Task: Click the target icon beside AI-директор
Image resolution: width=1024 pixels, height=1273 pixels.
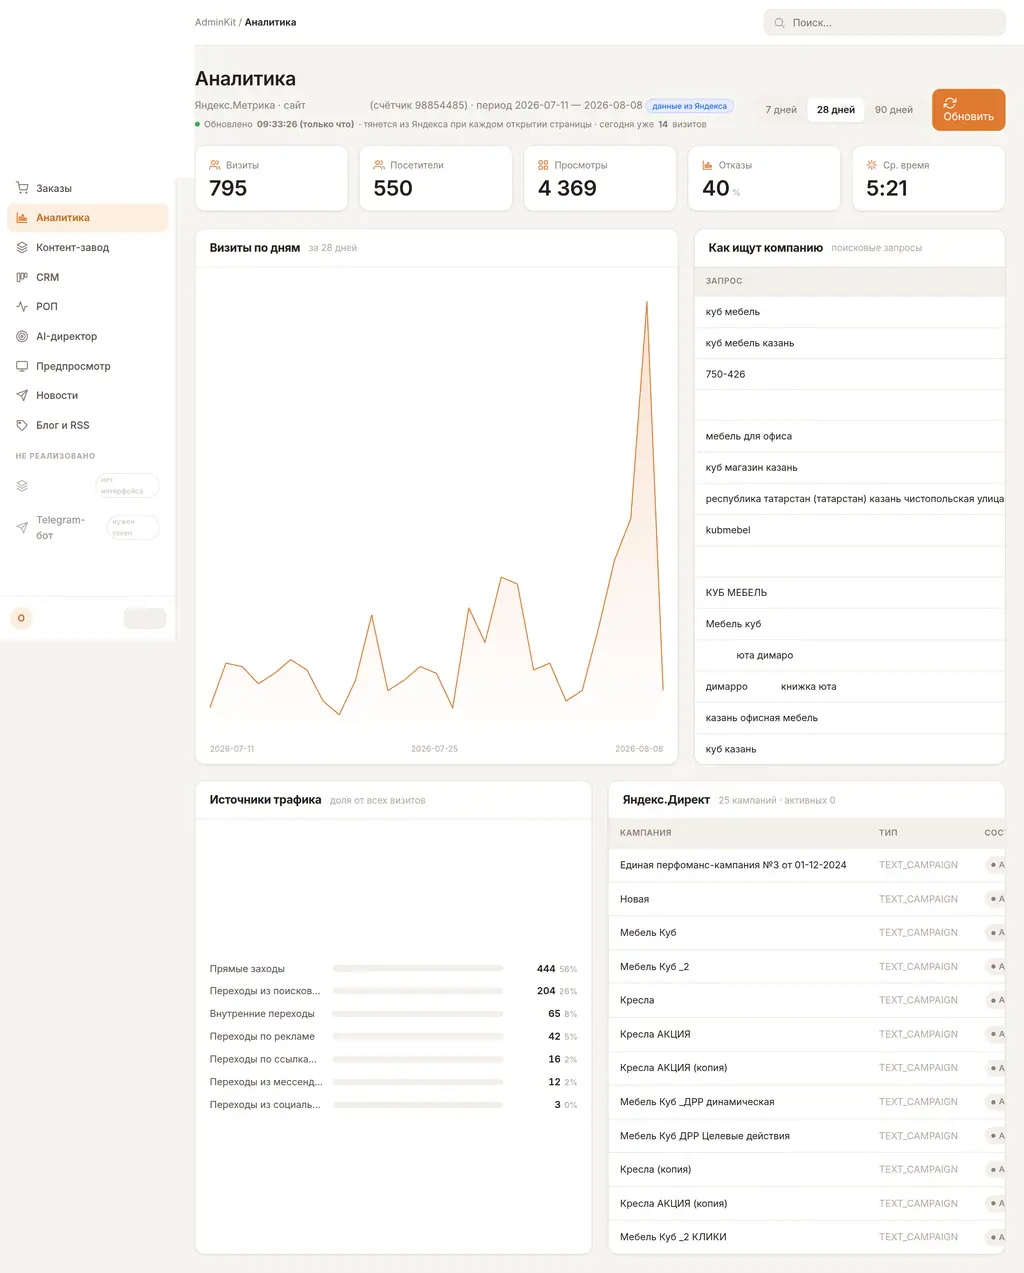Action: (22, 336)
